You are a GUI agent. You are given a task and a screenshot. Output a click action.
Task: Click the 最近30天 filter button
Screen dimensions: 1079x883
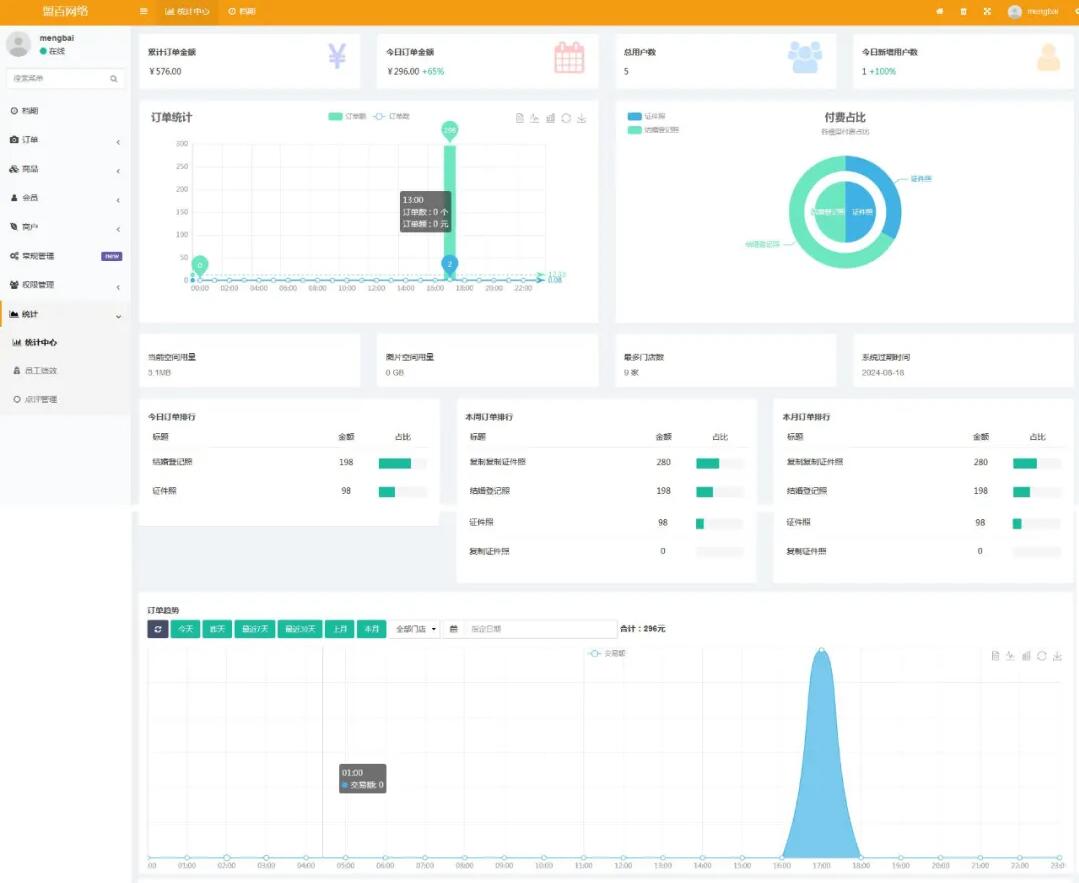click(x=298, y=629)
